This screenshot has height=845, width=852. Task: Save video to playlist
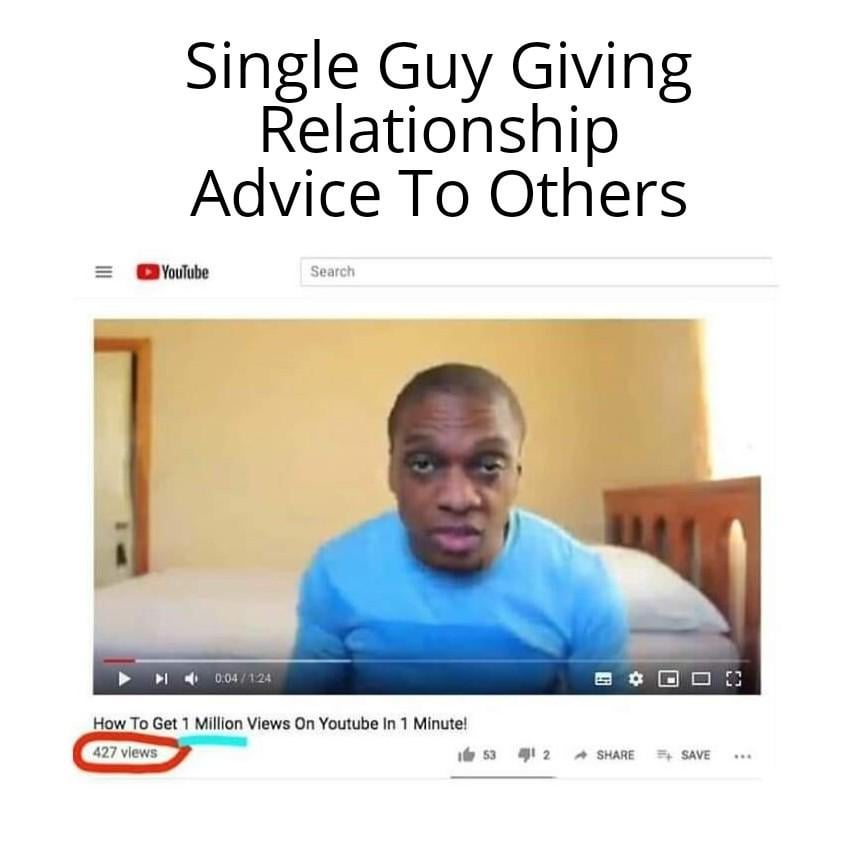tap(684, 755)
